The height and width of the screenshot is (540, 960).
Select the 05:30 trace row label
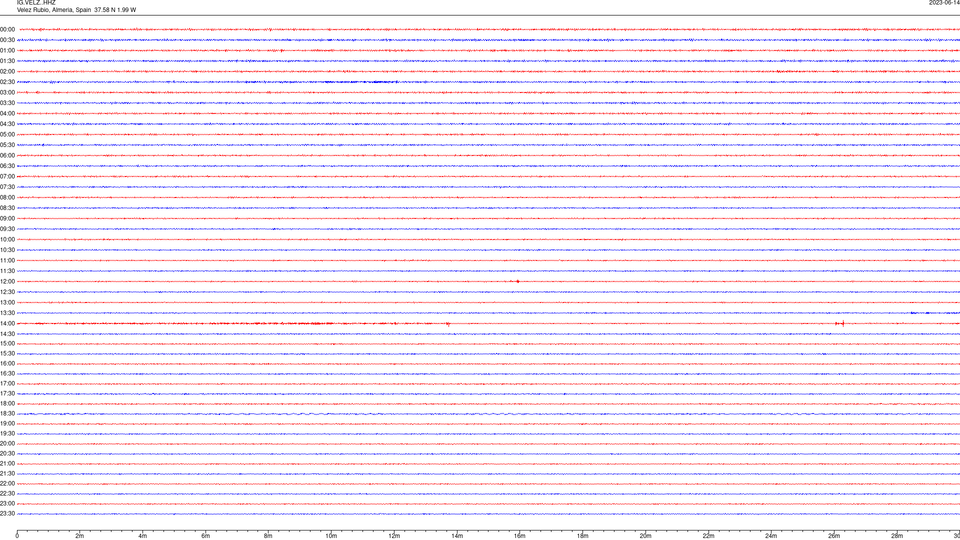(7, 145)
